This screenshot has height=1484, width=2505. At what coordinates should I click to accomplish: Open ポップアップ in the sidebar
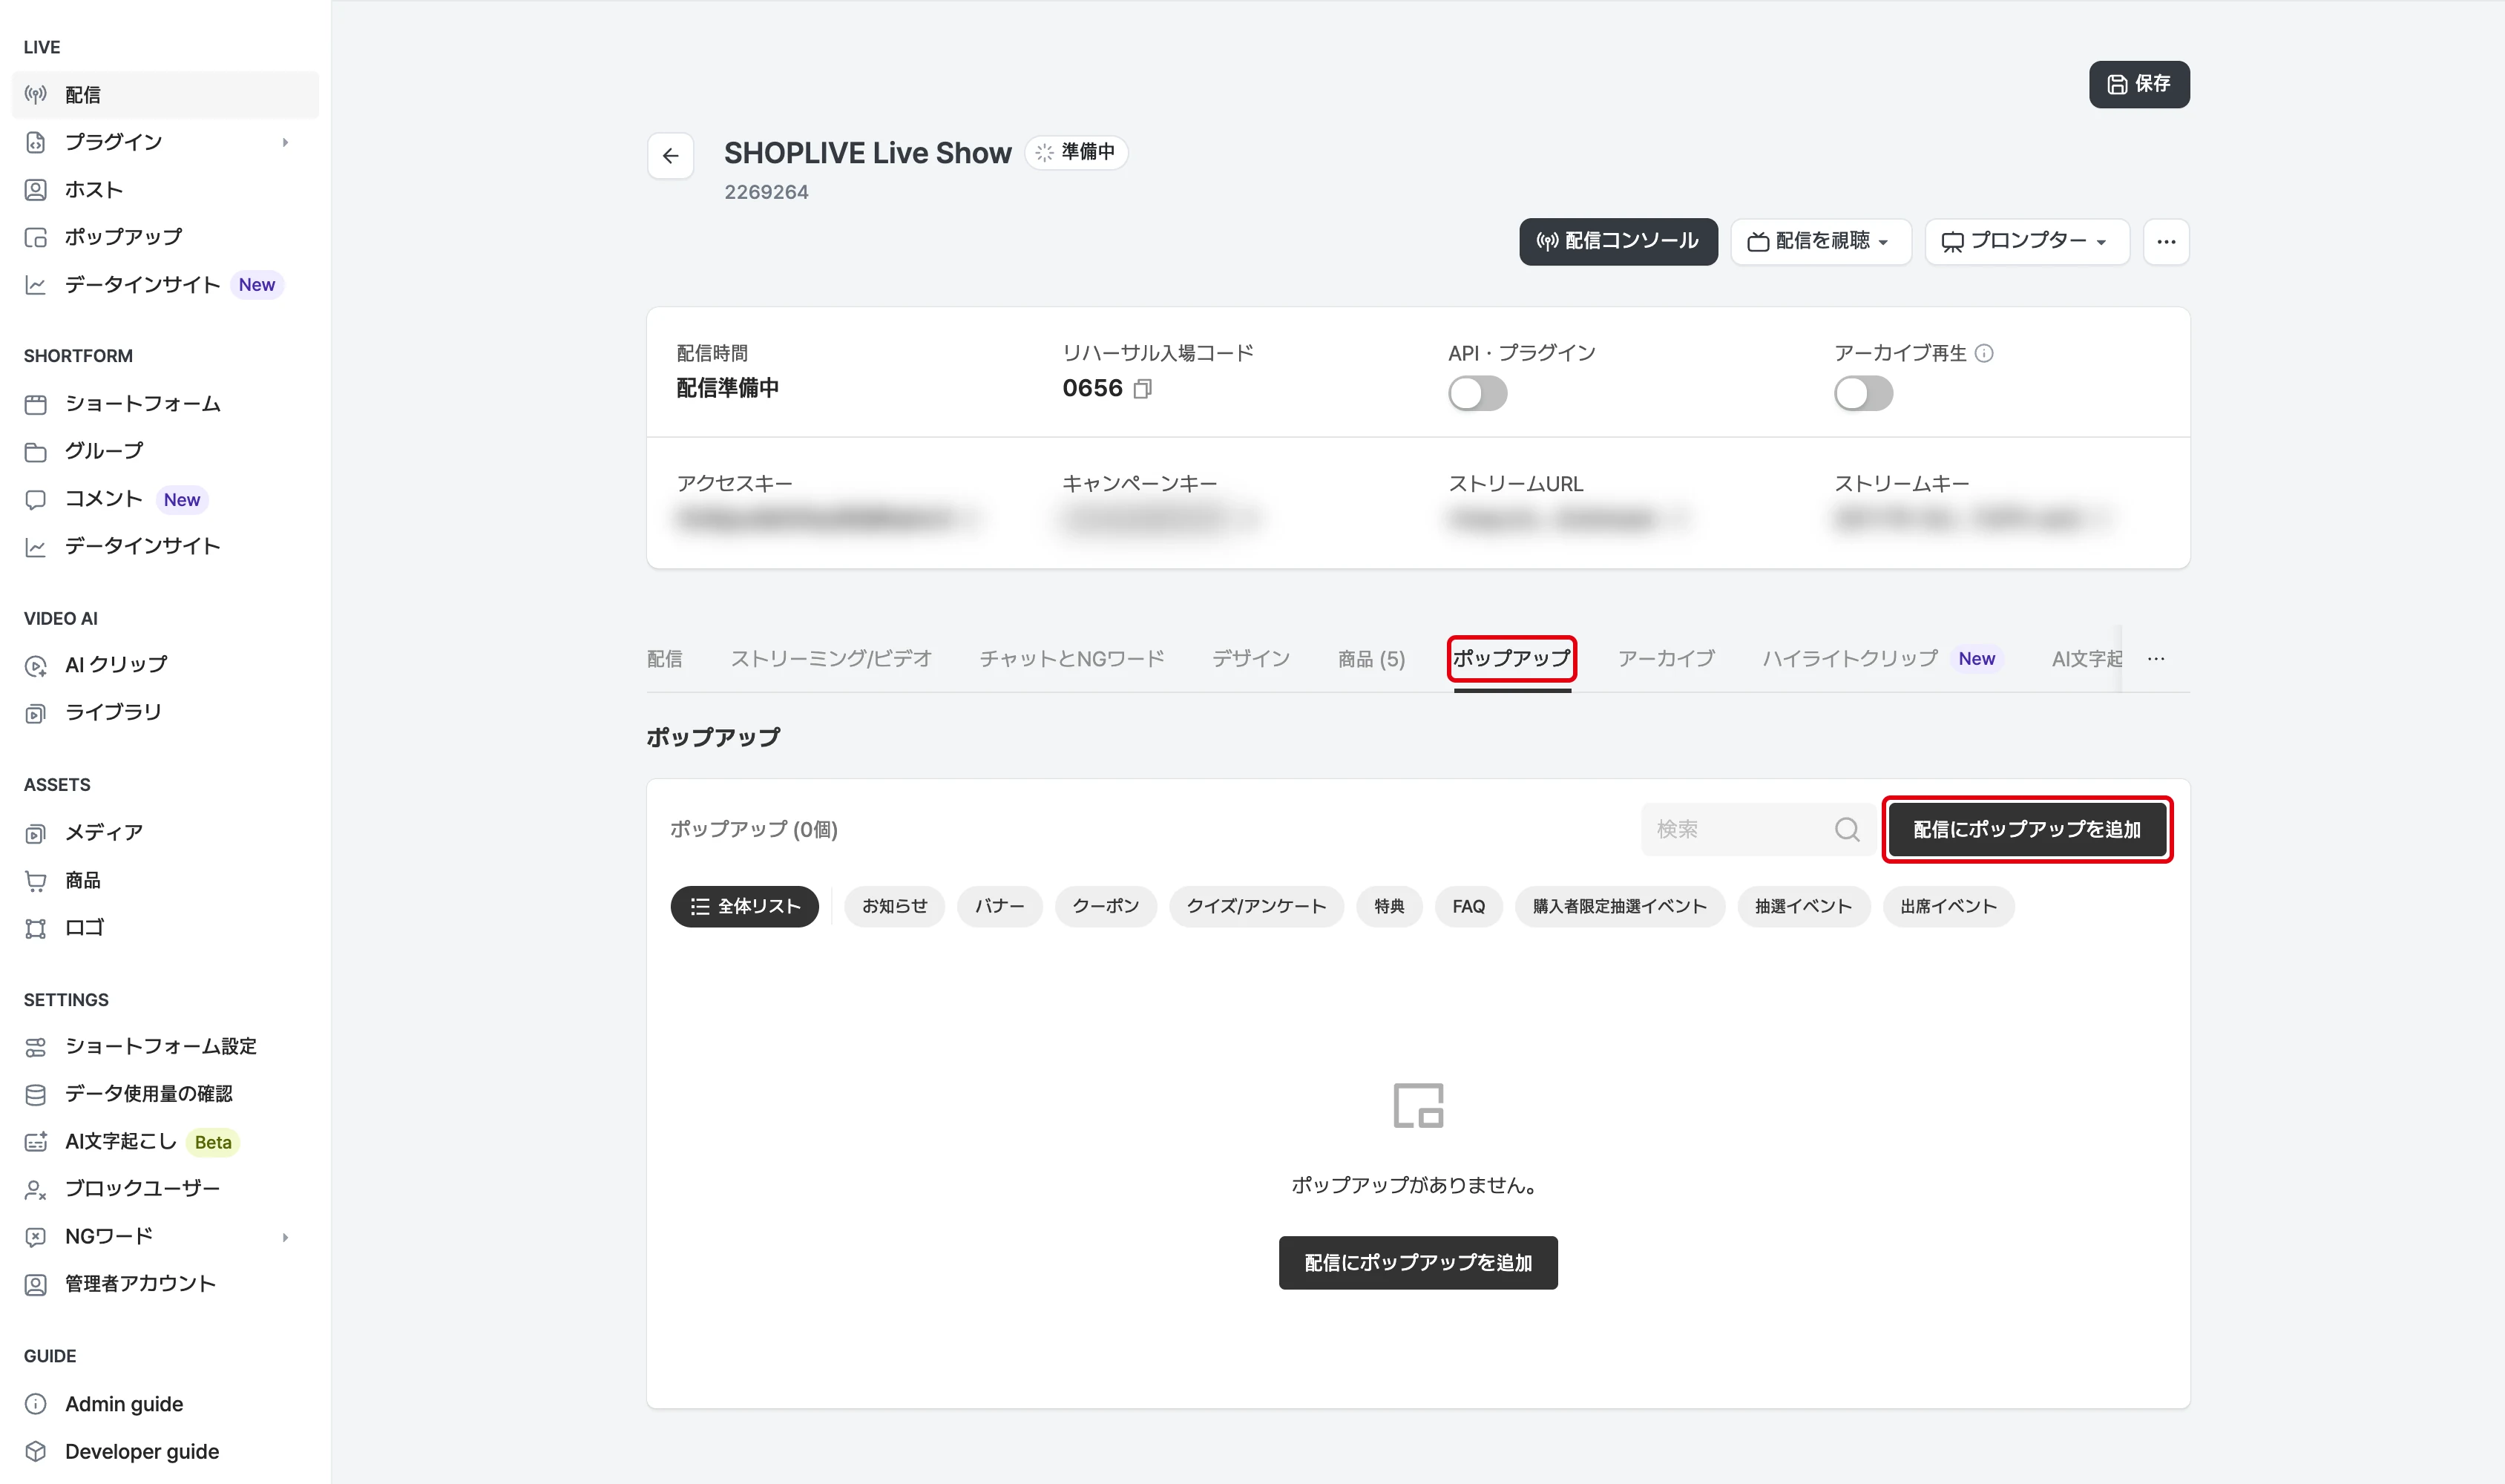[x=165, y=237]
